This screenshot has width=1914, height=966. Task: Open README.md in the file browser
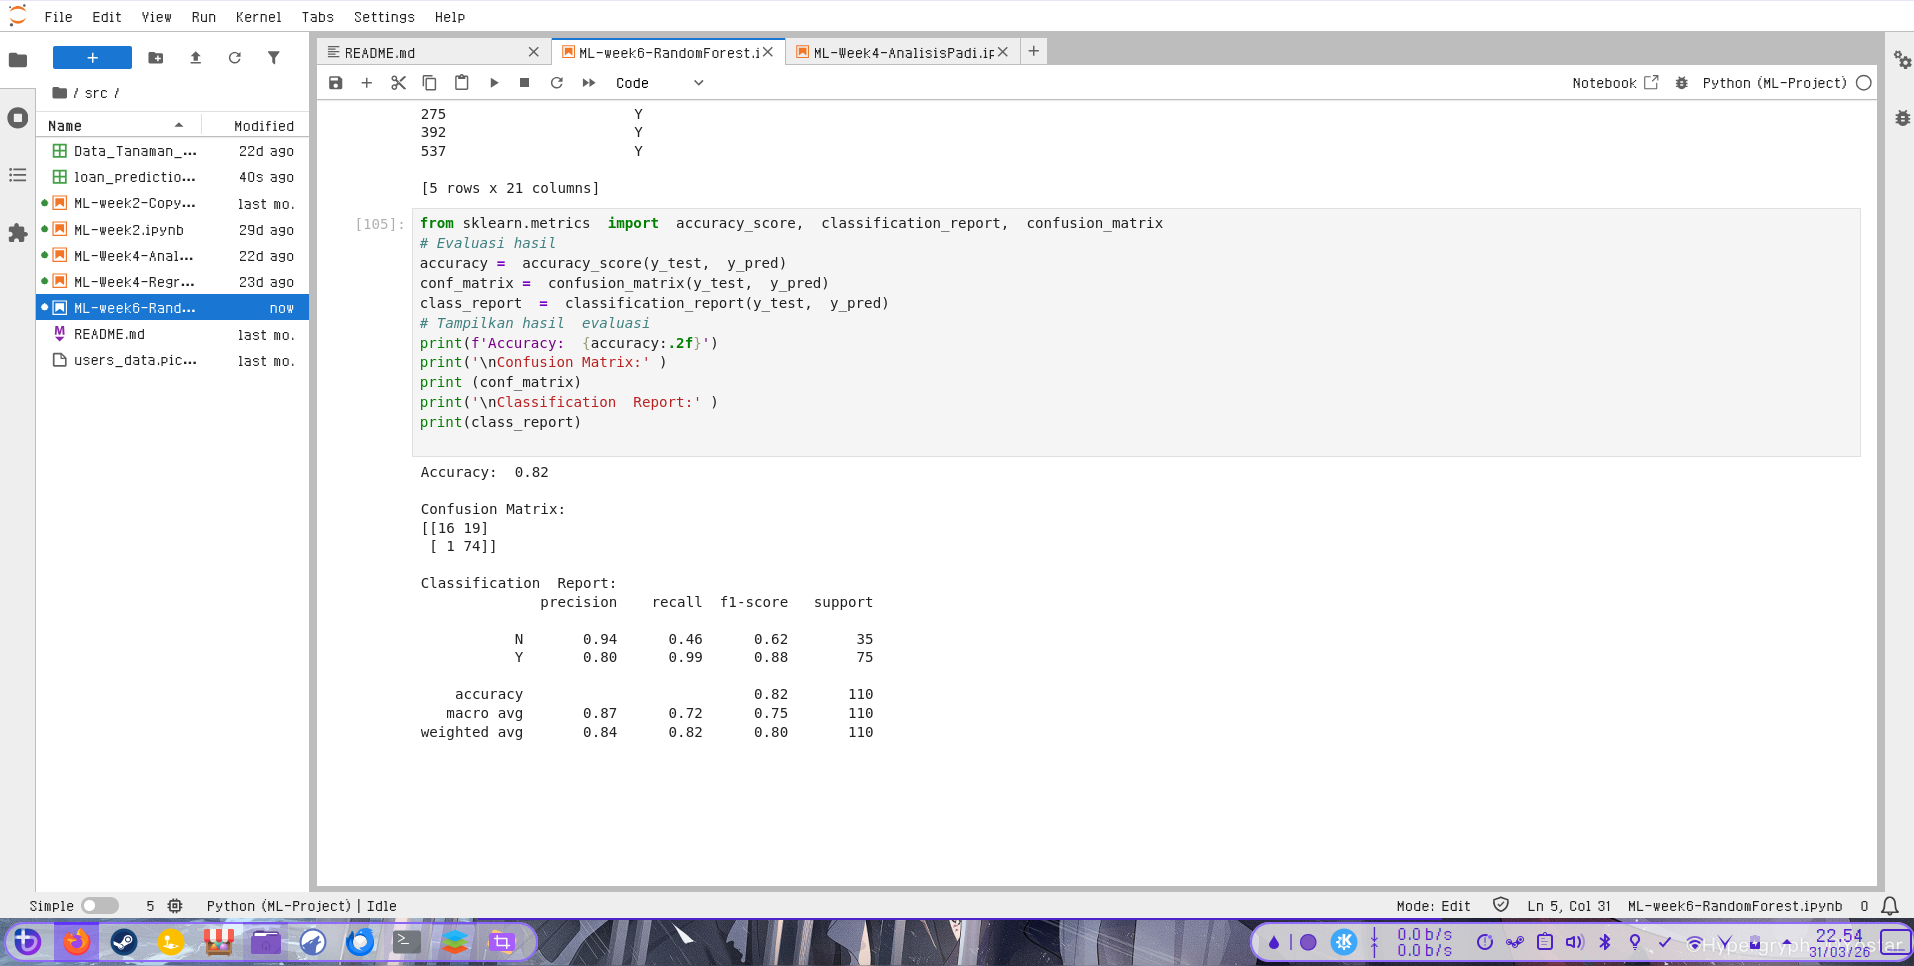point(109,335)
